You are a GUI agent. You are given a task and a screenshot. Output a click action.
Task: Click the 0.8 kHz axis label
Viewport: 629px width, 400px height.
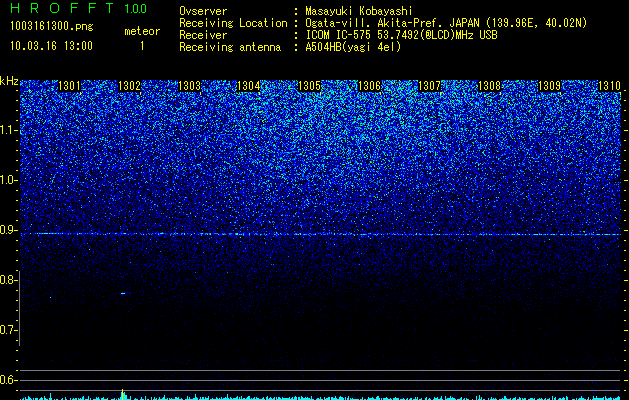(x=9, y=280)
